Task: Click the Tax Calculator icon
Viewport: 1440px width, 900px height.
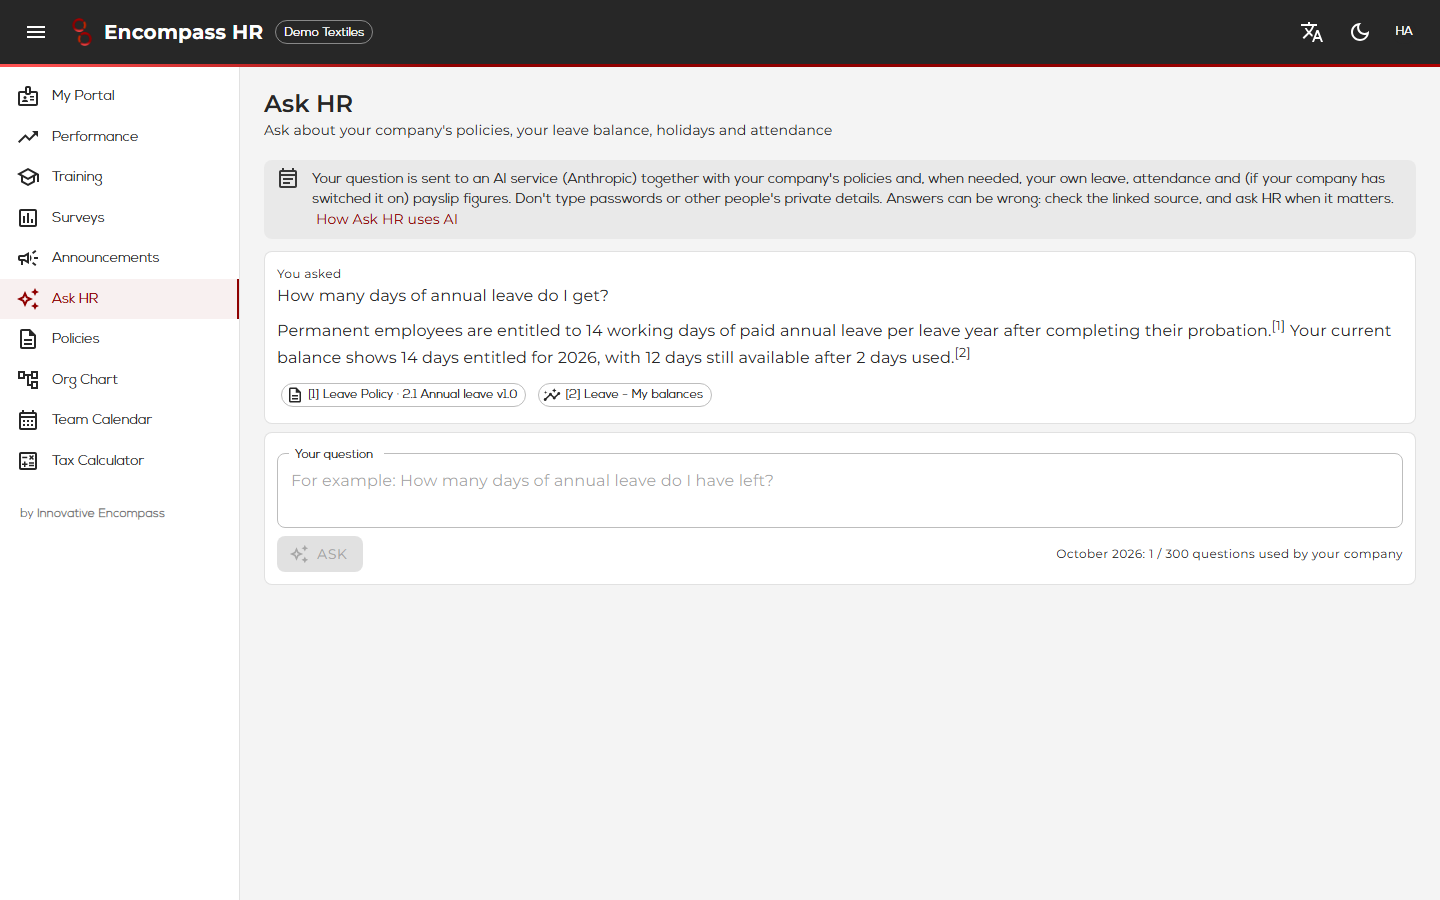Action: 28,460
